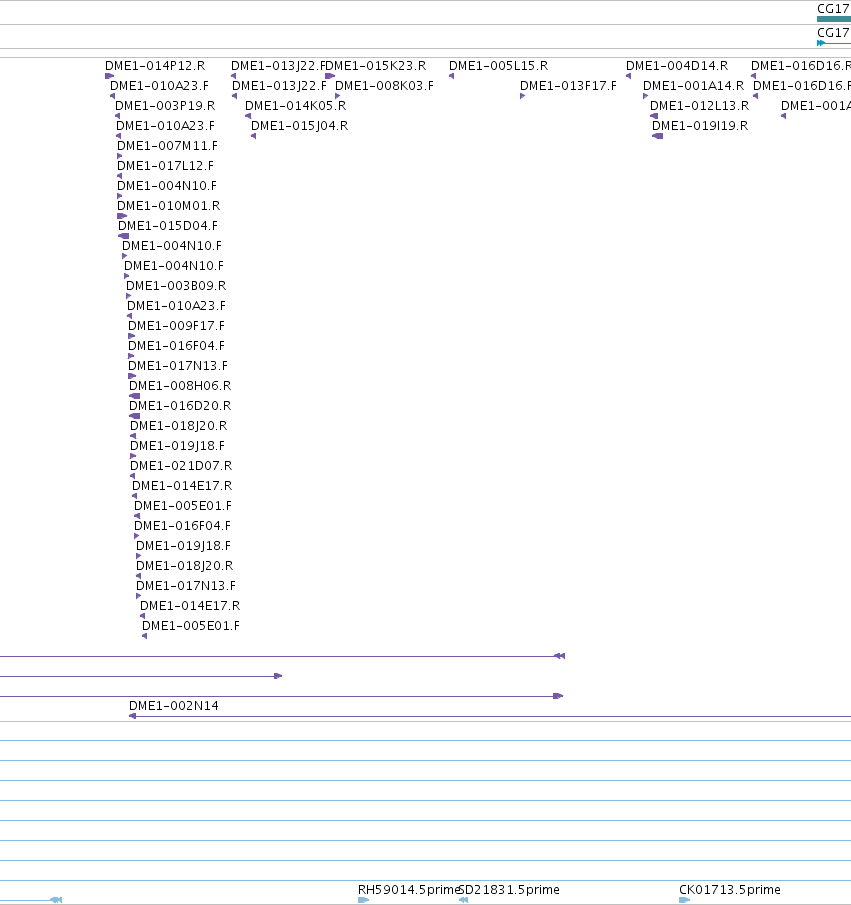
Task: Select the DME1-004D14.R label
Action: tap(677, 66)
